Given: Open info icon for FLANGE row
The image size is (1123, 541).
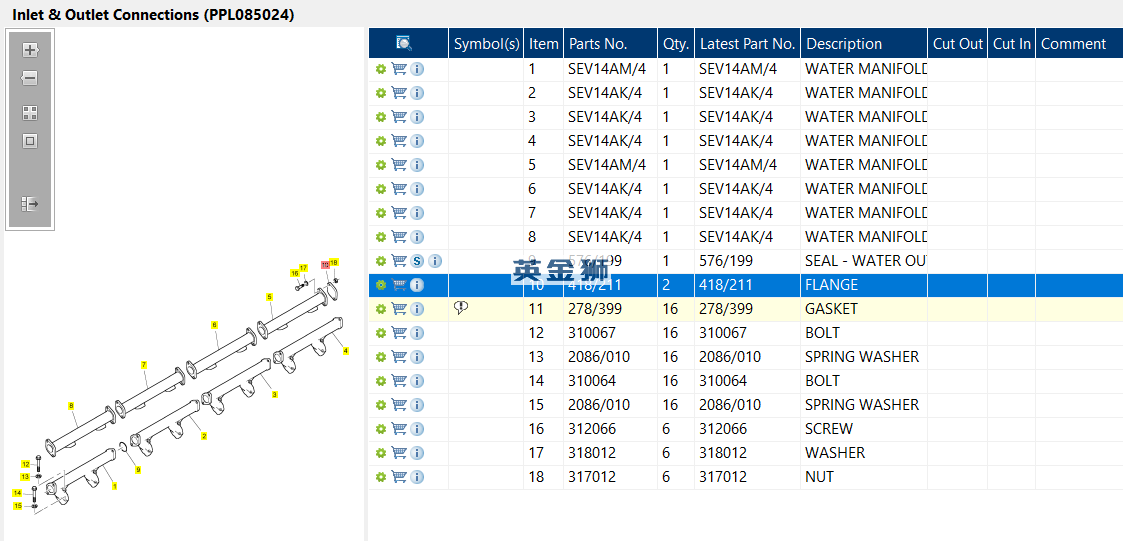Looking at the screenshot, I should (x=417, y=285).
